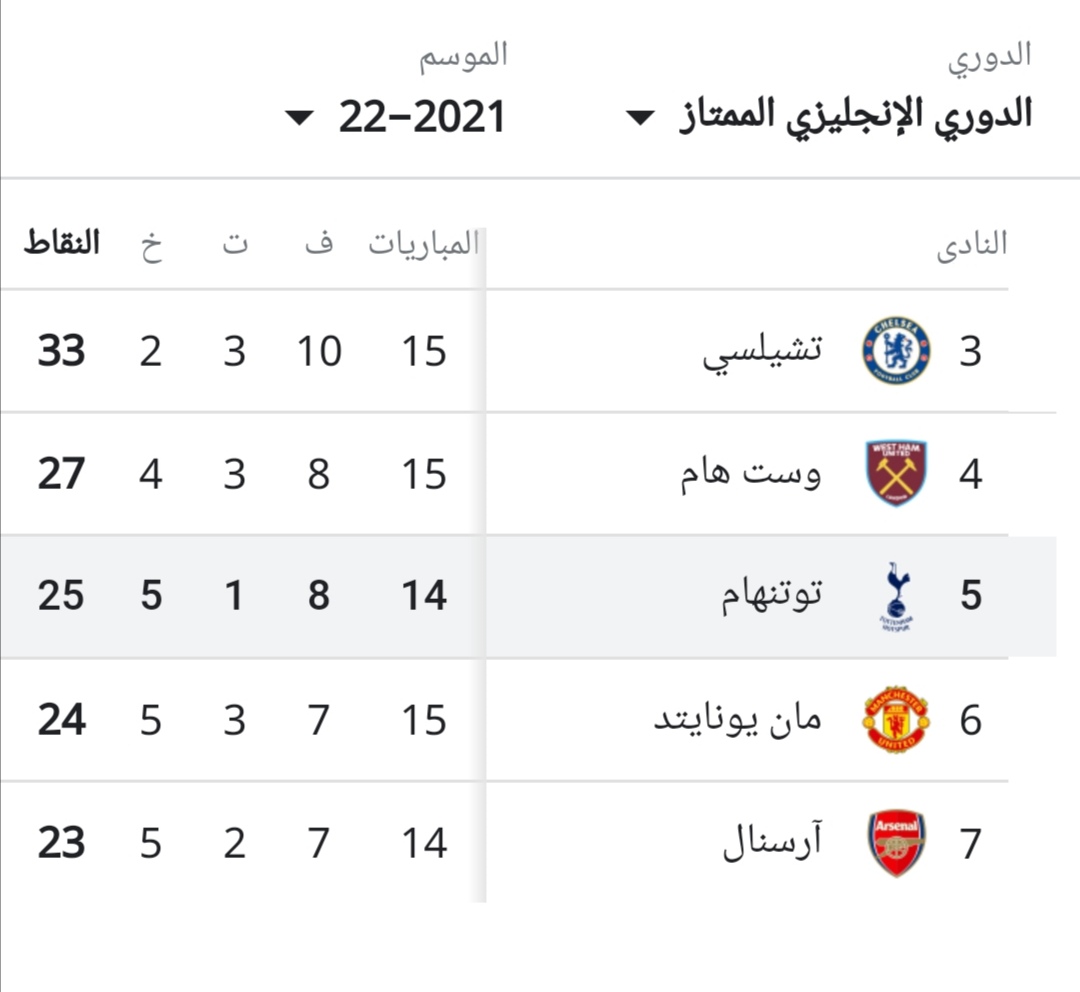The width and height of the screenshot is (1080, 992).
Task: Open the آرسنال team name
Action: (772, 841)
